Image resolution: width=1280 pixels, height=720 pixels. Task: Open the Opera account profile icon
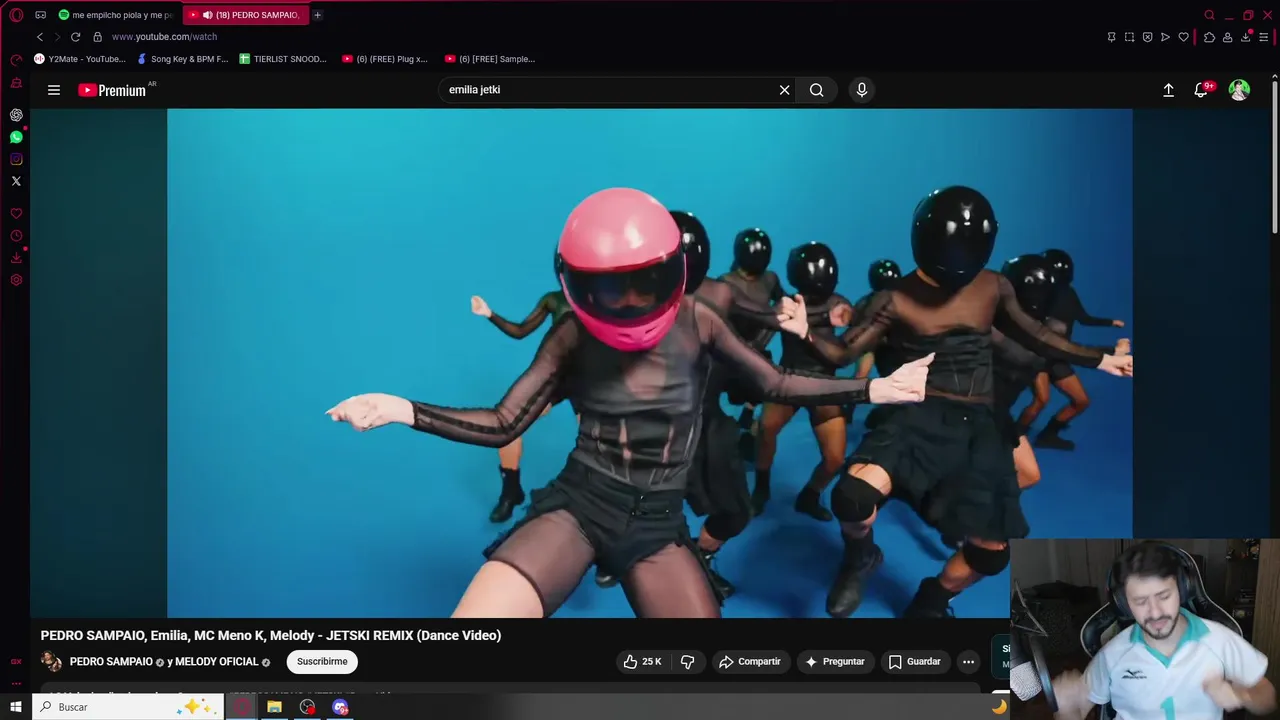pyautogui.click(x=1227, y=37)
